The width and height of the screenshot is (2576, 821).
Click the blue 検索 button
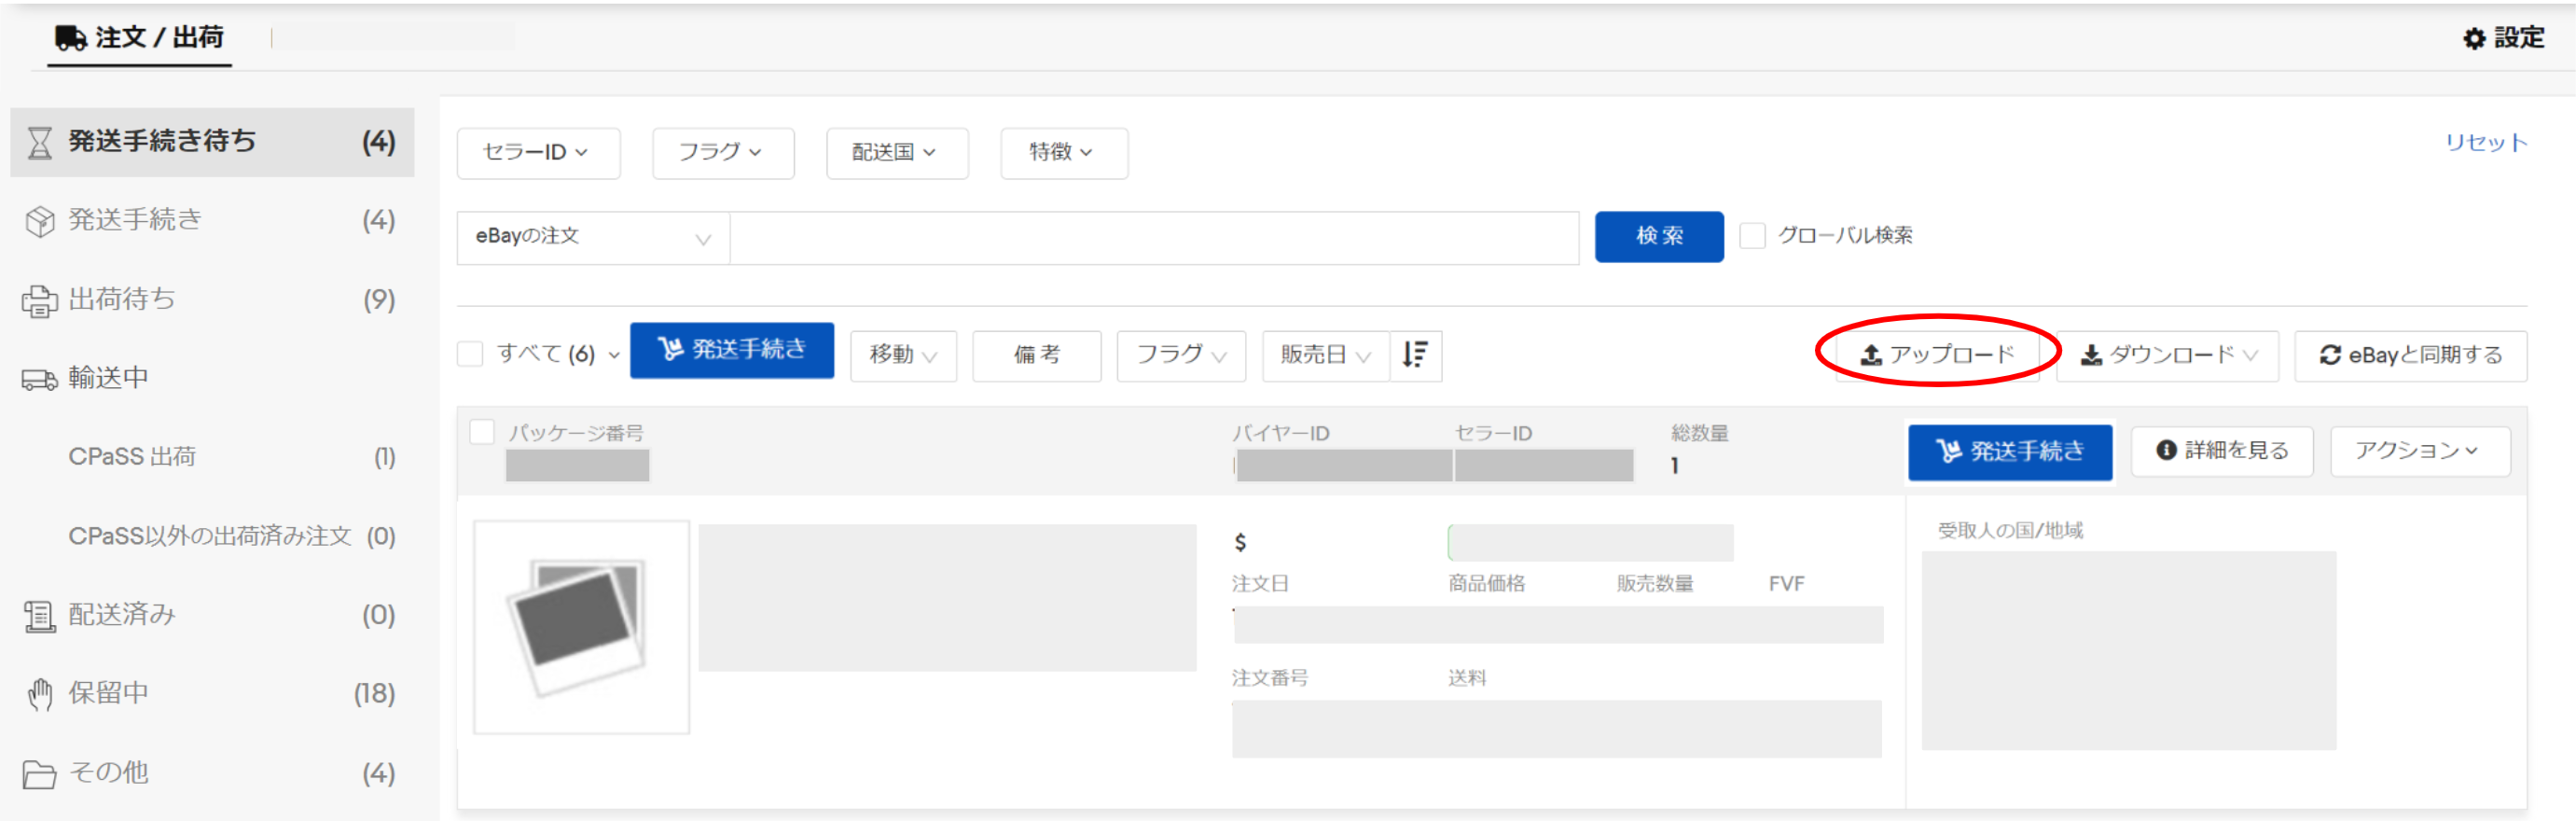[1658, 237]
